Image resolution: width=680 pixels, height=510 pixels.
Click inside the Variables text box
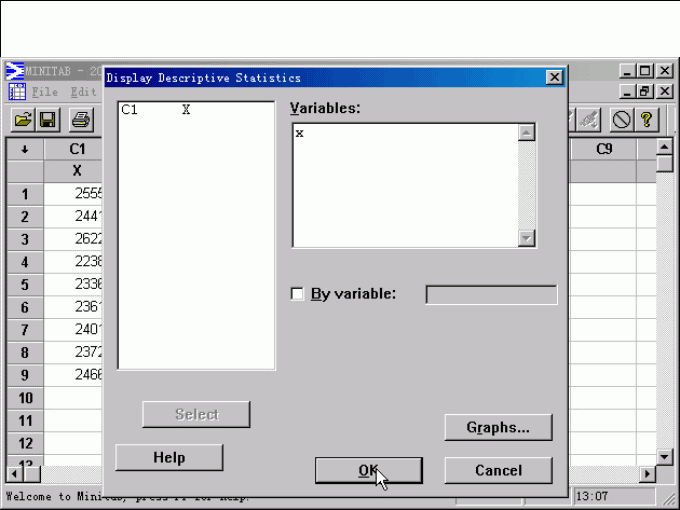coord(405,185)
